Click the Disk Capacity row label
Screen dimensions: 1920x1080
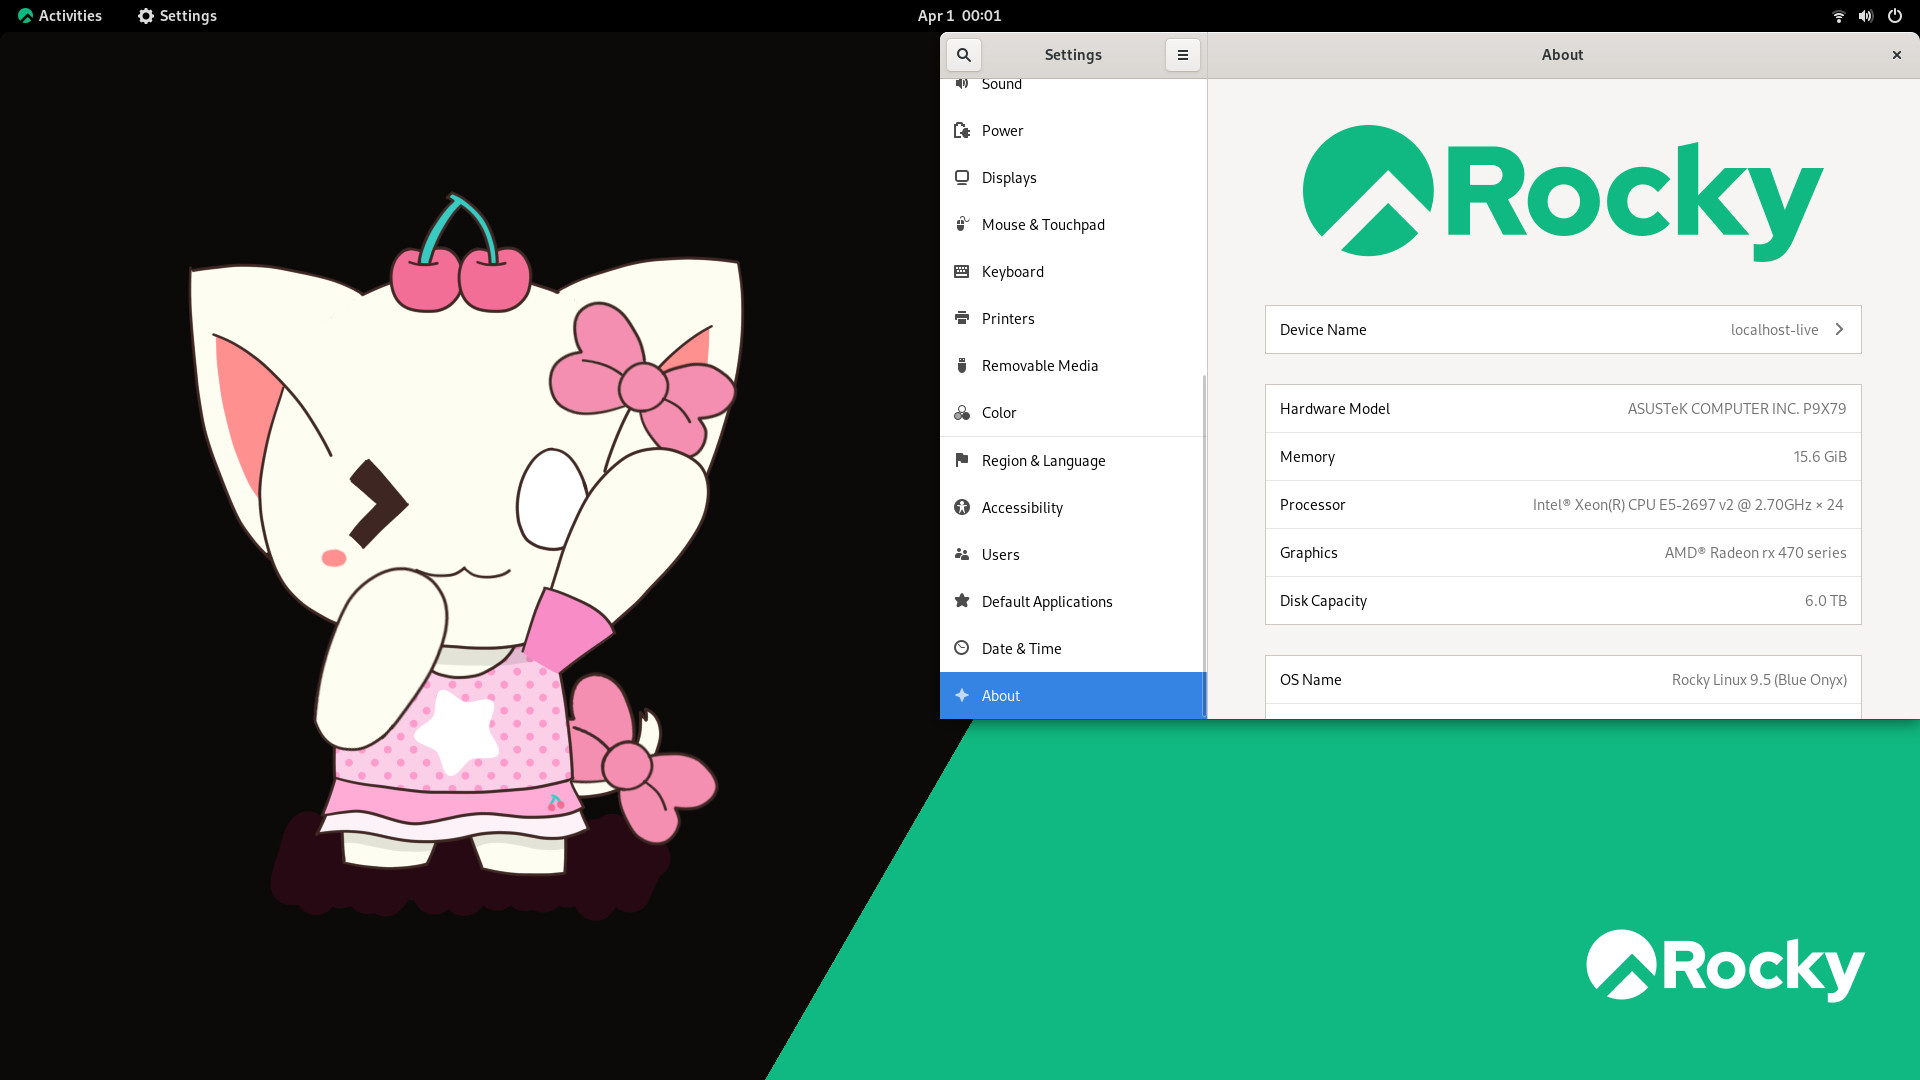tap(1323, 600)
